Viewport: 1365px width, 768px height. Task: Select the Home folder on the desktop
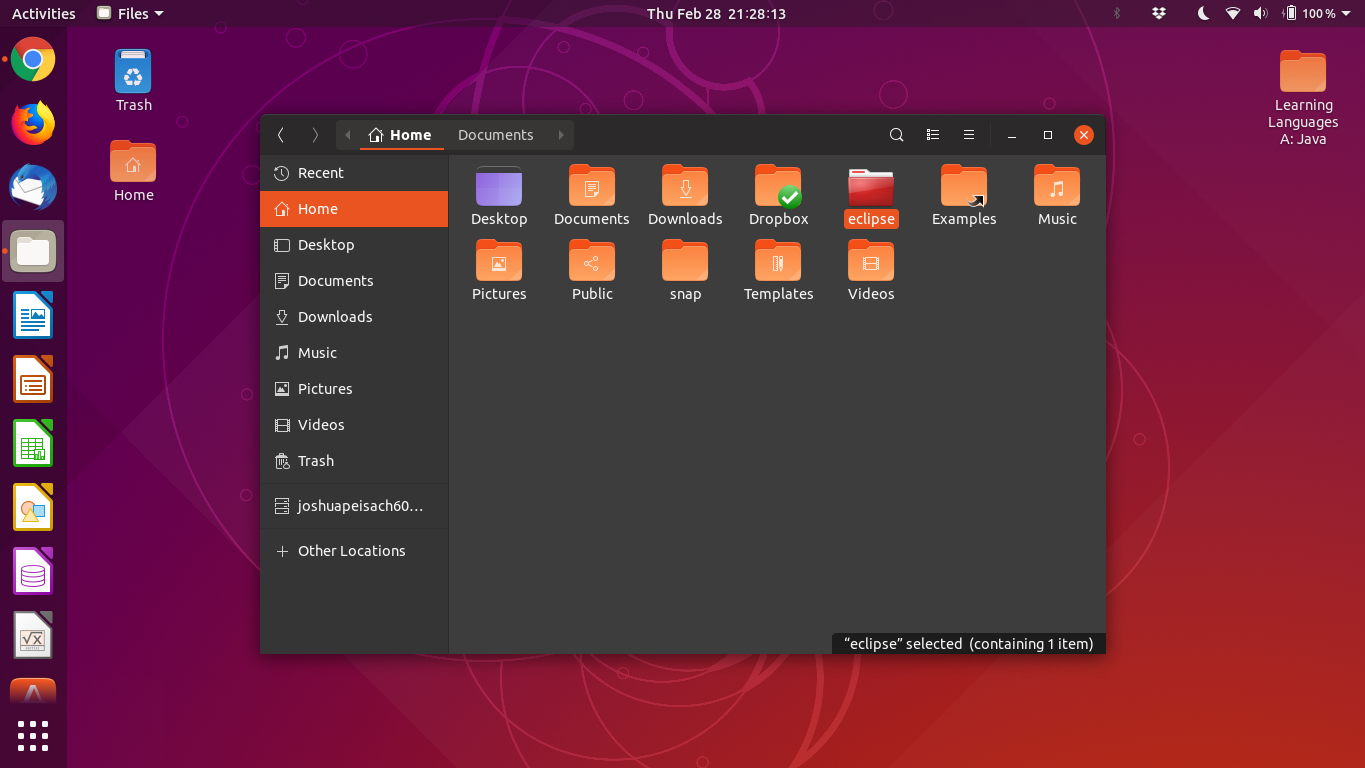tap(133, 171)
